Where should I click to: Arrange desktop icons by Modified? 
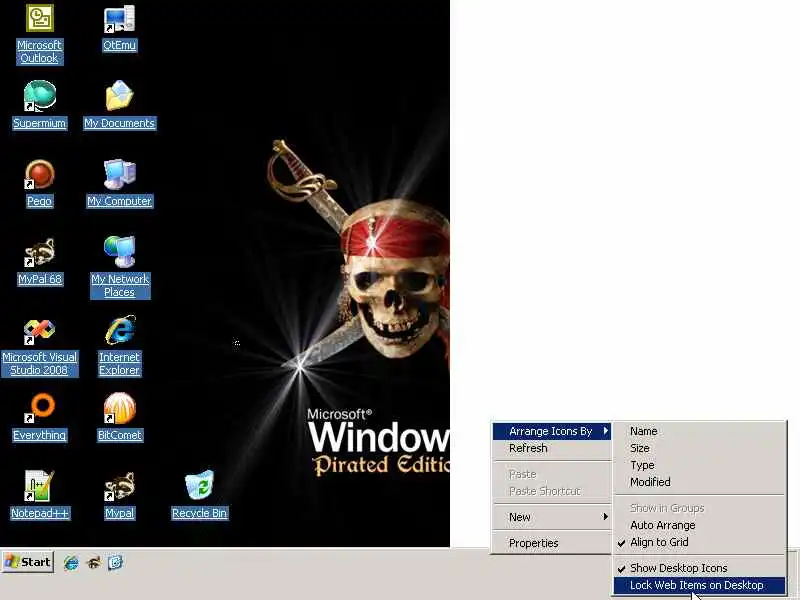point(699,482)
